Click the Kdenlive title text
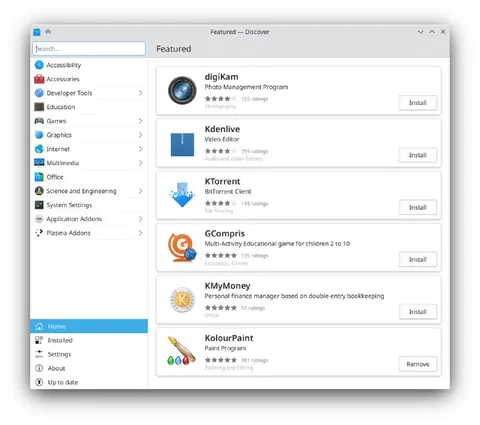Image resolution: width=480 pixels, height=425 pixels. 222,129
